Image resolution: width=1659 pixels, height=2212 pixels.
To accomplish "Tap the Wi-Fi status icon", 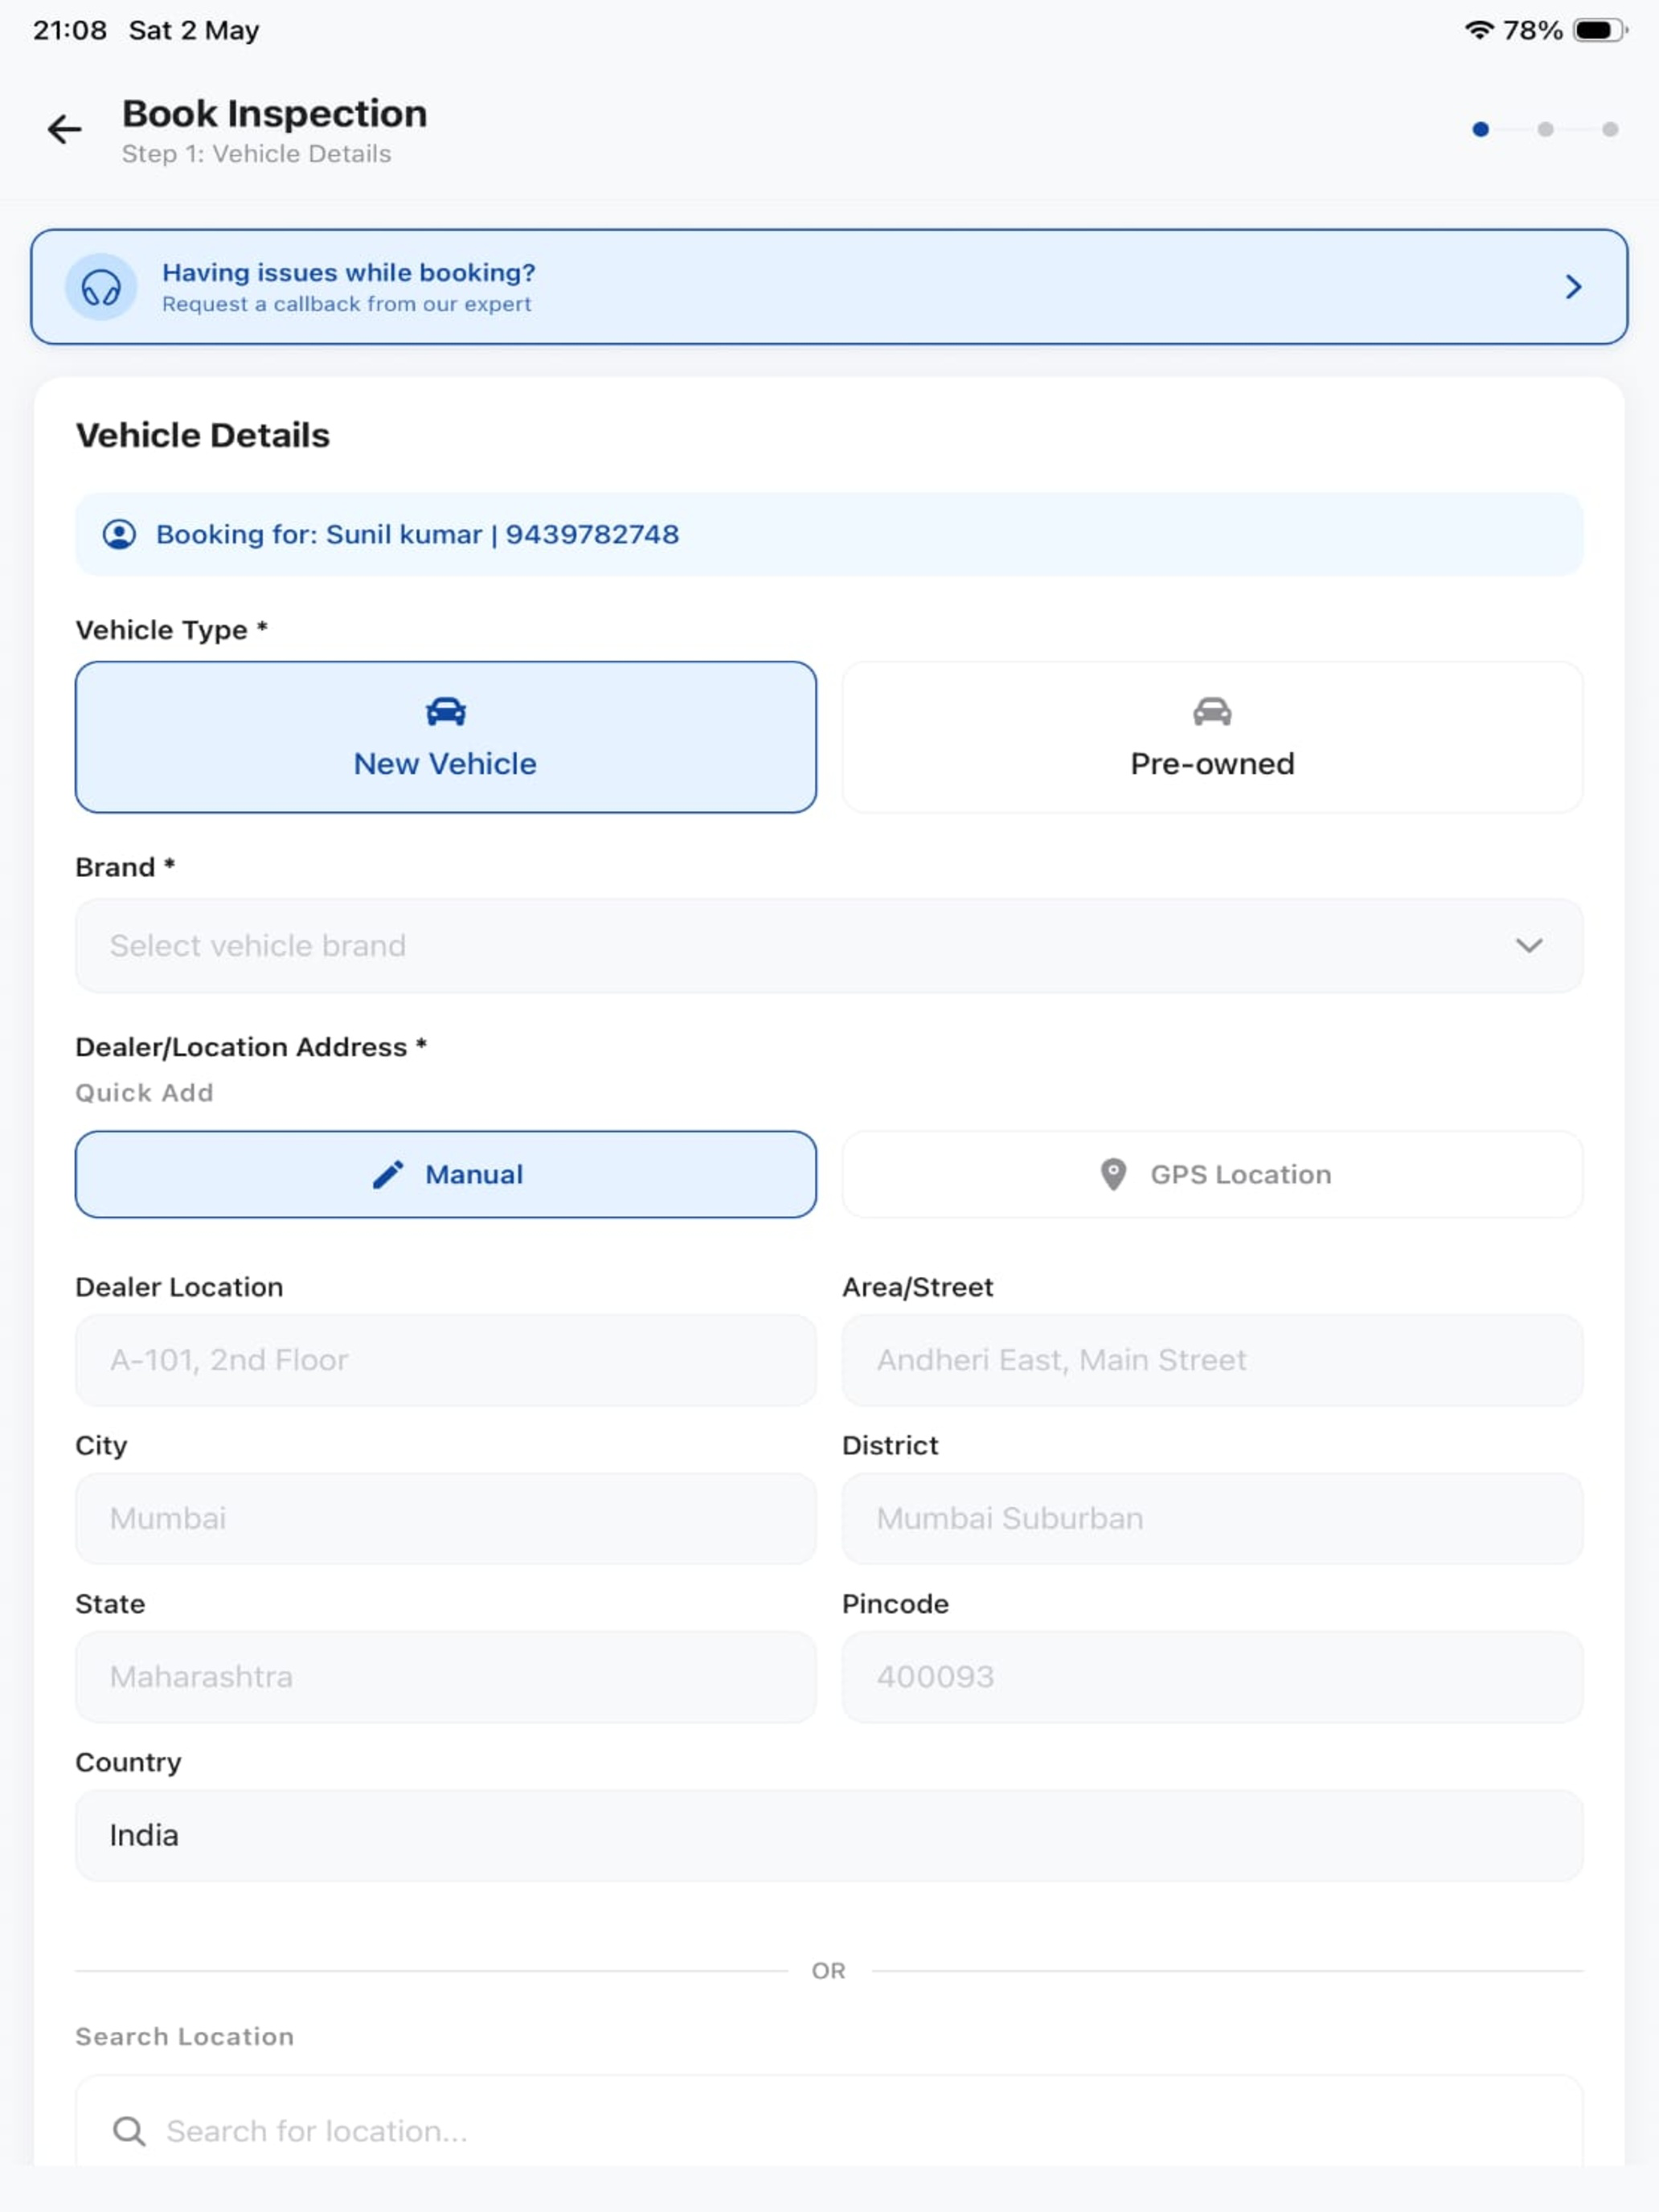I will 1479,30.
